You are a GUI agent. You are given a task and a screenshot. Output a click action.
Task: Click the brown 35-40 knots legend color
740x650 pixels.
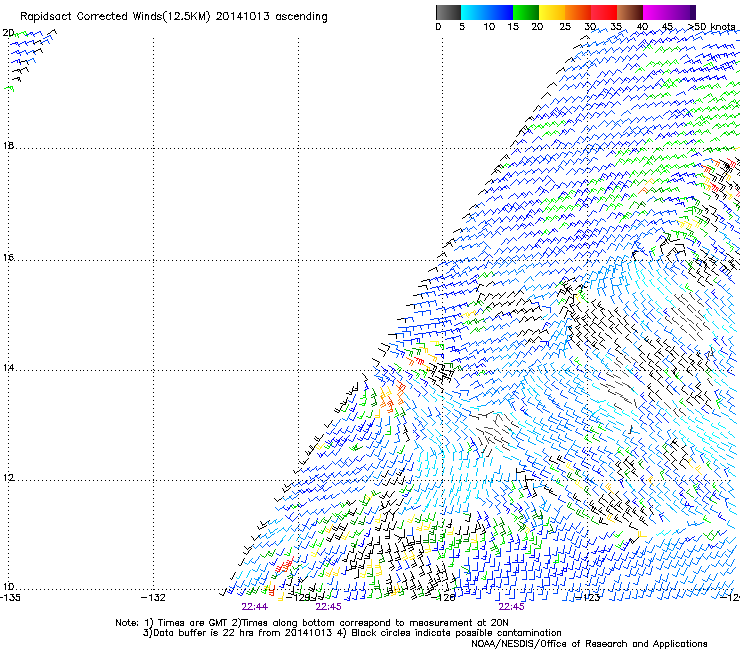(630, 12)
